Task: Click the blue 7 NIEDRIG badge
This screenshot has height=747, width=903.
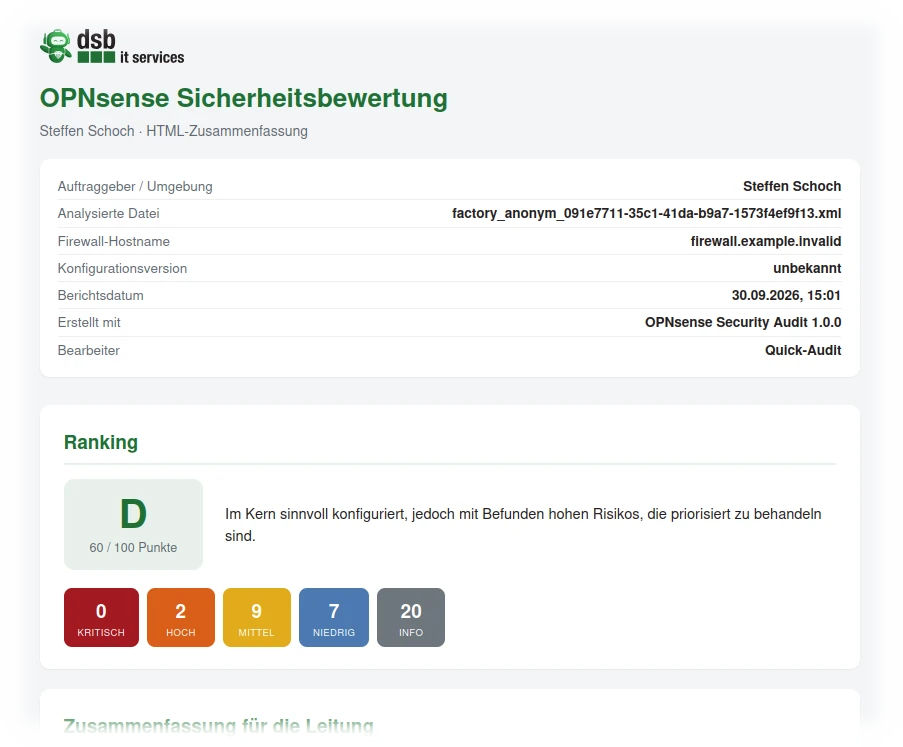Action: click(334, 617)
